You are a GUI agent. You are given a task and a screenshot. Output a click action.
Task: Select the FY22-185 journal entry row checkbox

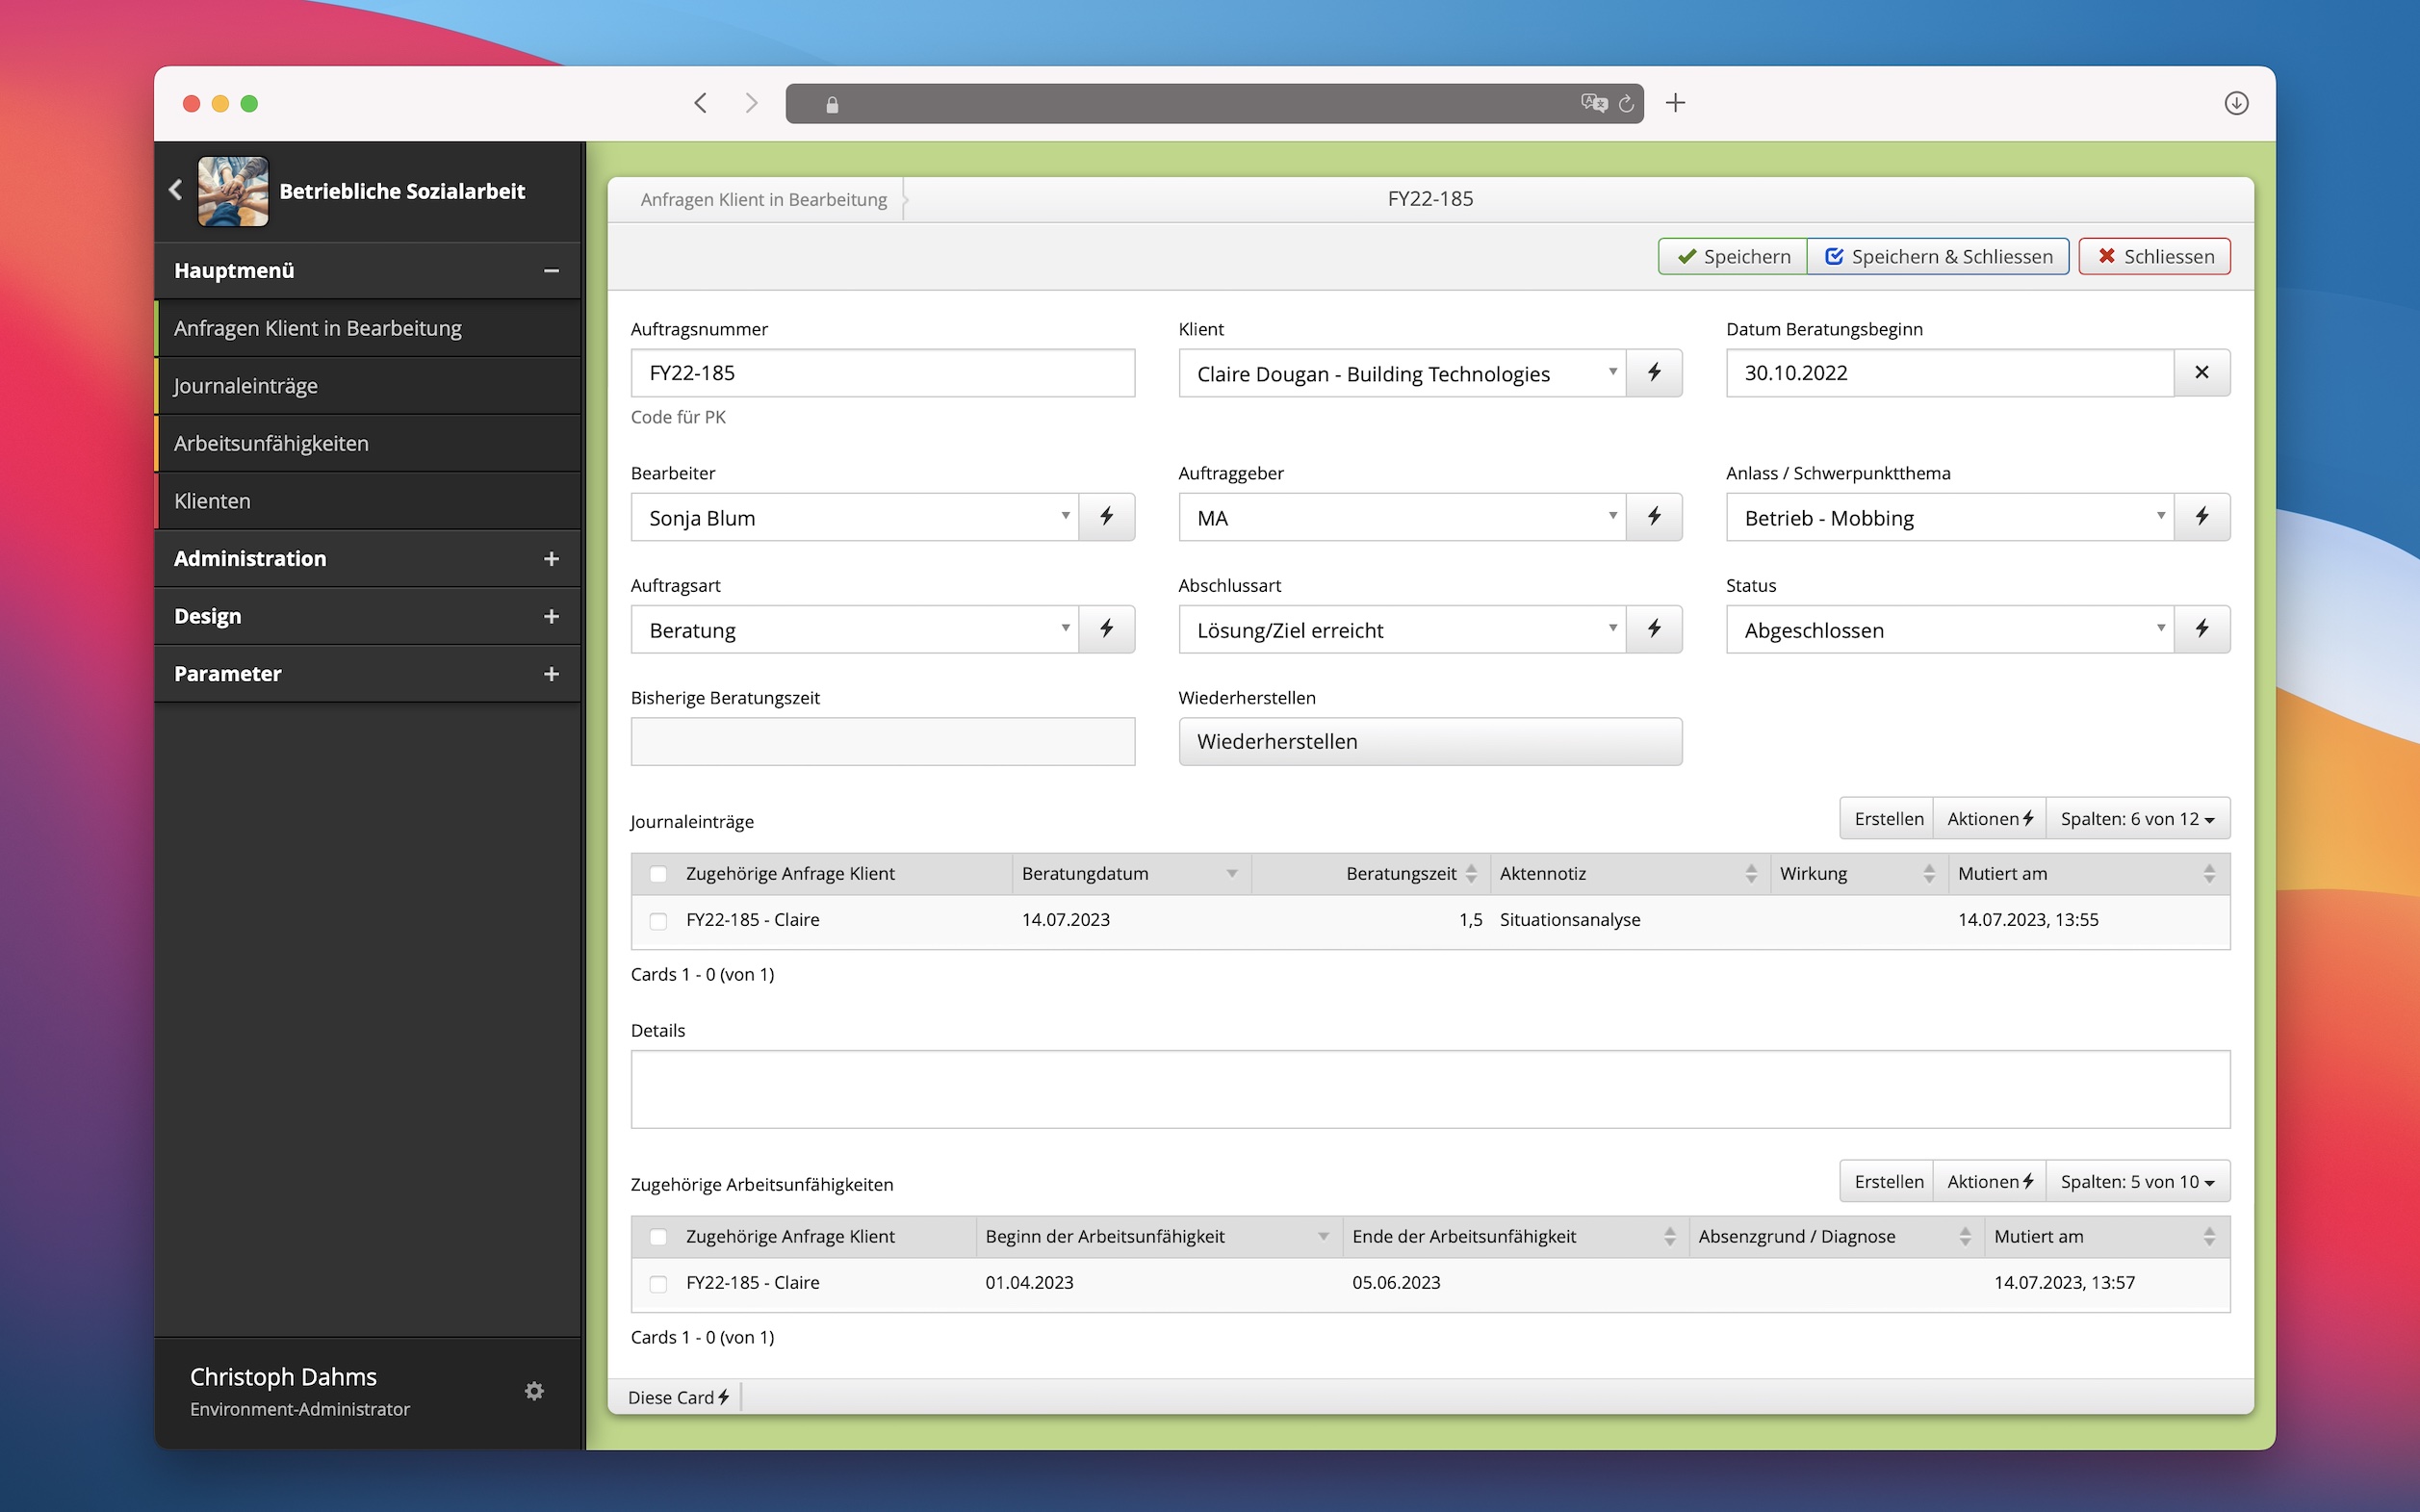click(x=658, y=921)
